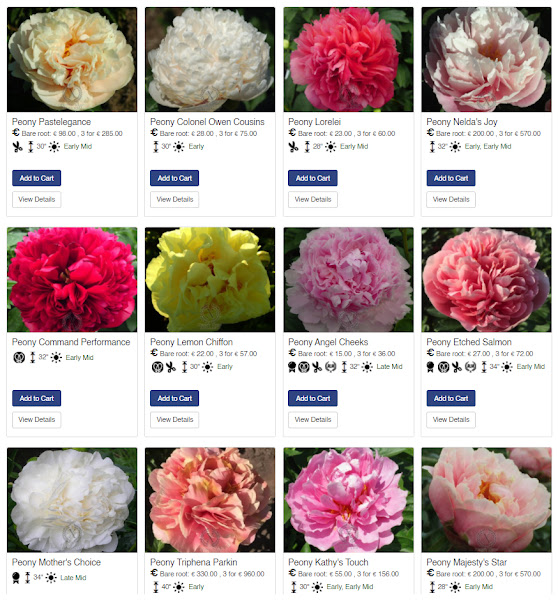The height and width of the screenshot is (600, 558).
Task: Click the sun icon under Peony Kathy's Touch
Action: click(317, 587)
